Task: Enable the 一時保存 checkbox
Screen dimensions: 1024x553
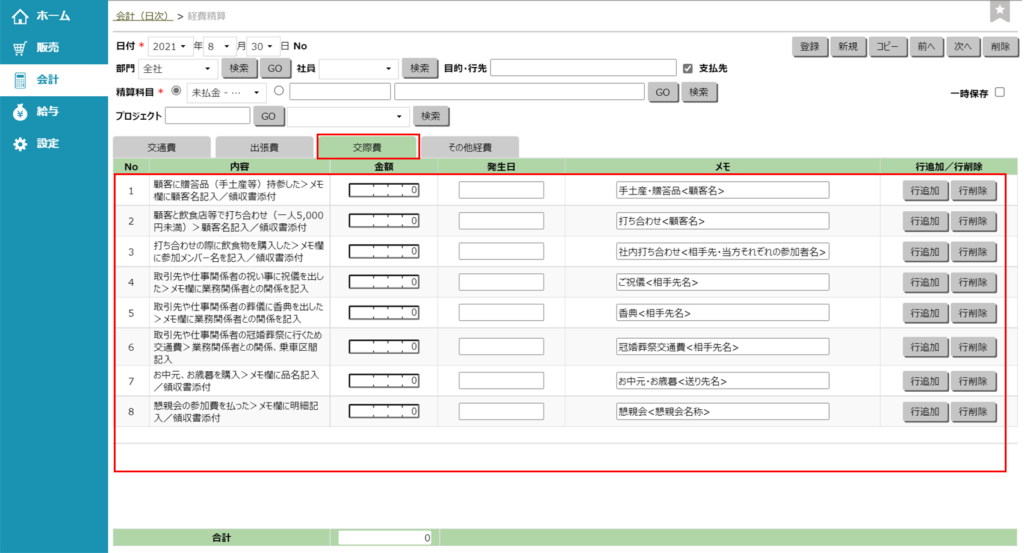Action: [x=999, y=93]
